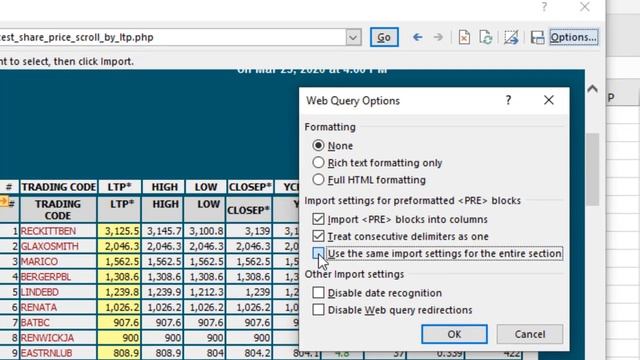Click the RECKITTBEN trading code link
This screenshot has width=640, height=360.
pos(48,231)
